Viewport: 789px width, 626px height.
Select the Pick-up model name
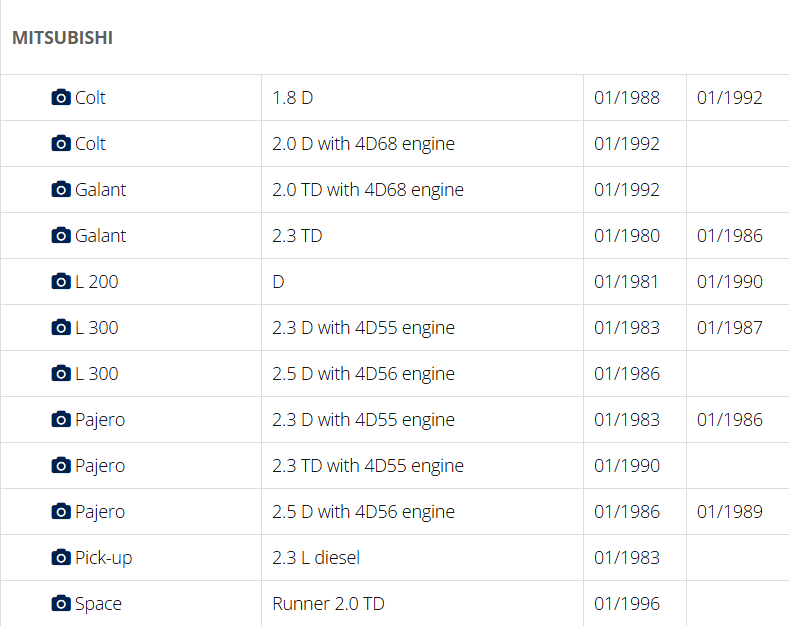[103, 558]
